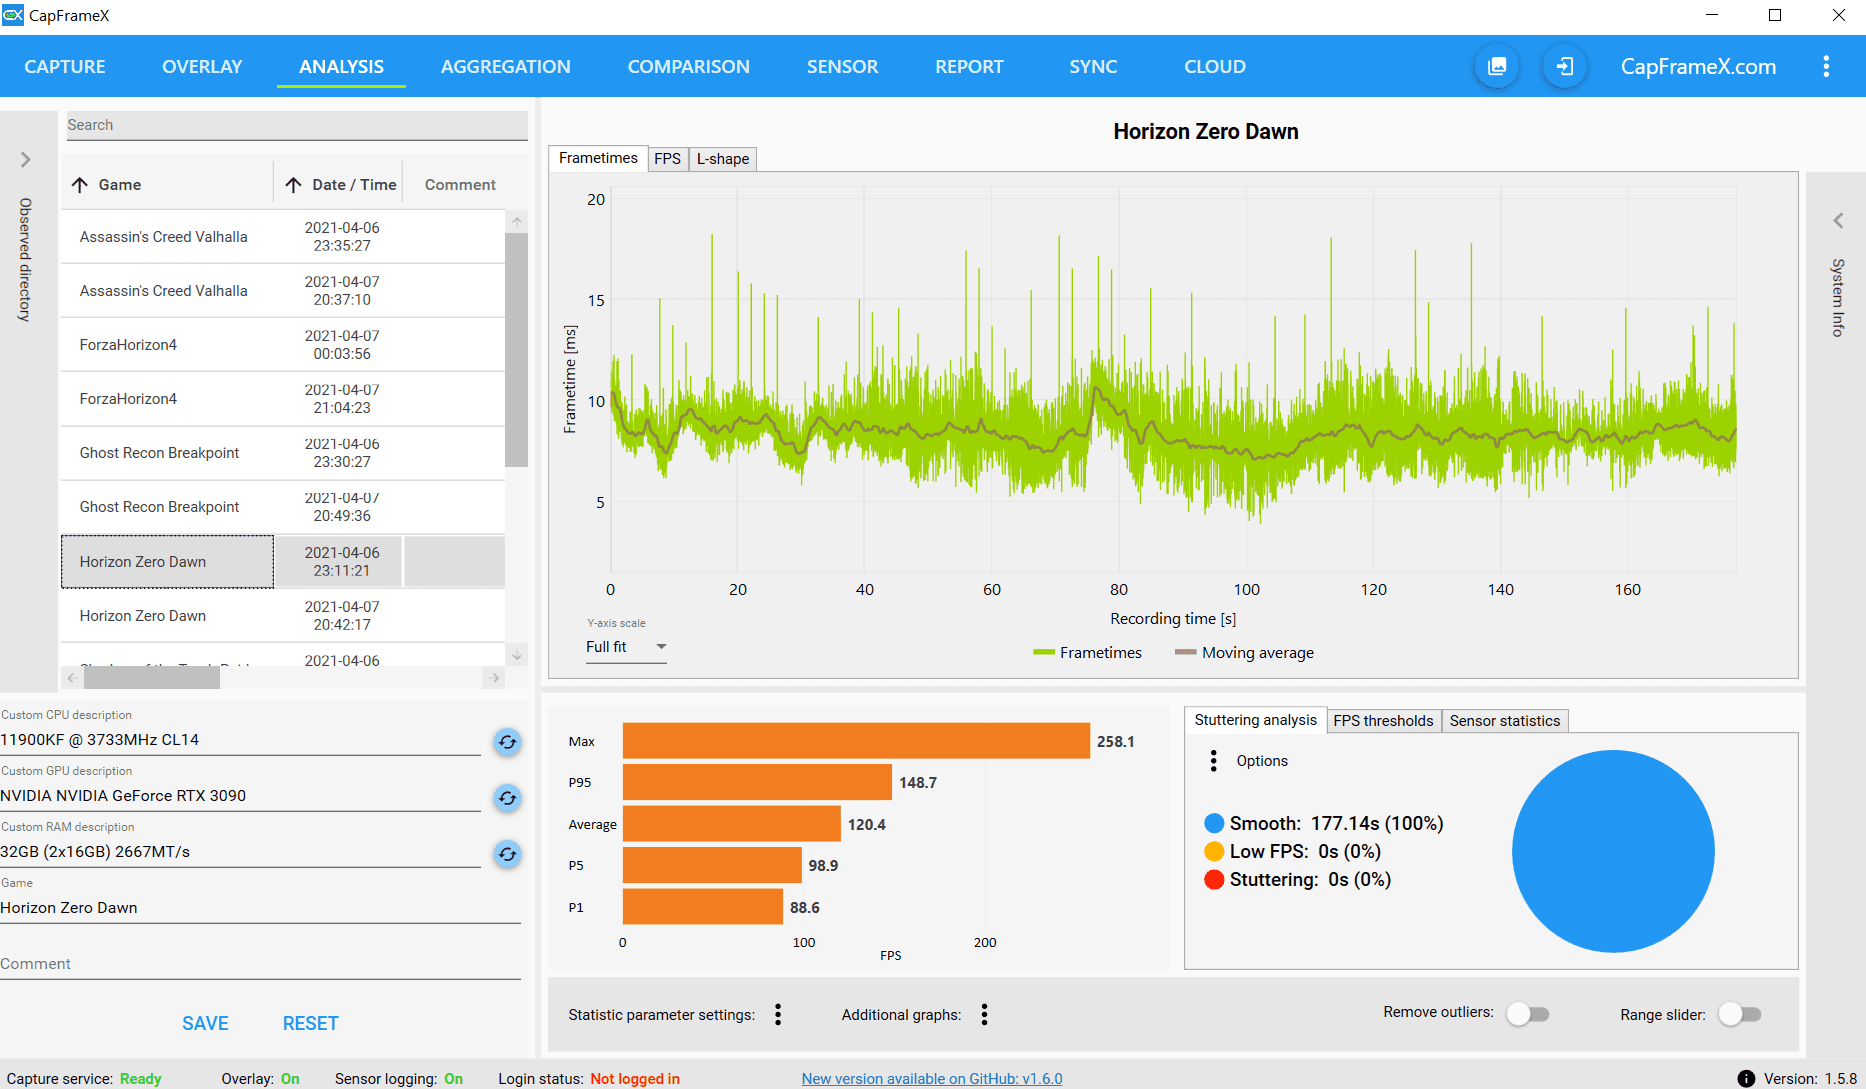The height and width of the screenshot is (1089, 1866).
Task: Switch to the SENSOR tab
Action: click(843, 67)
